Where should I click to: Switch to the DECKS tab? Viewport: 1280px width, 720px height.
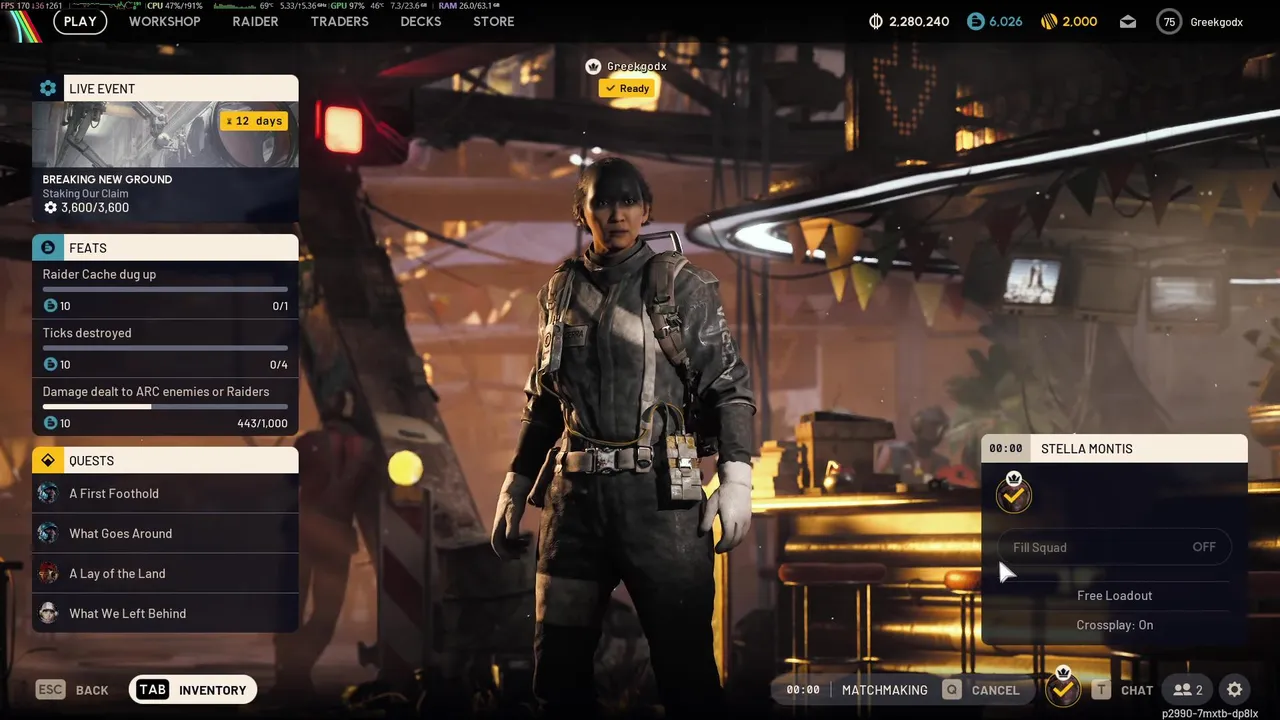(x=421, y=21)
